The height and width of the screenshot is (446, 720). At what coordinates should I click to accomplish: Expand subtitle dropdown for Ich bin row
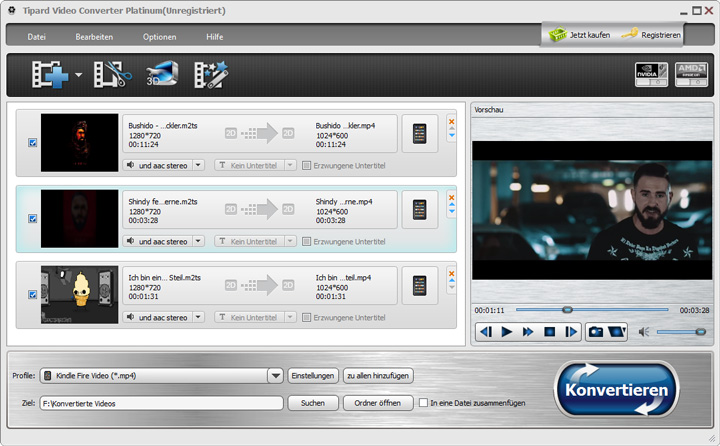coord(290,317)
